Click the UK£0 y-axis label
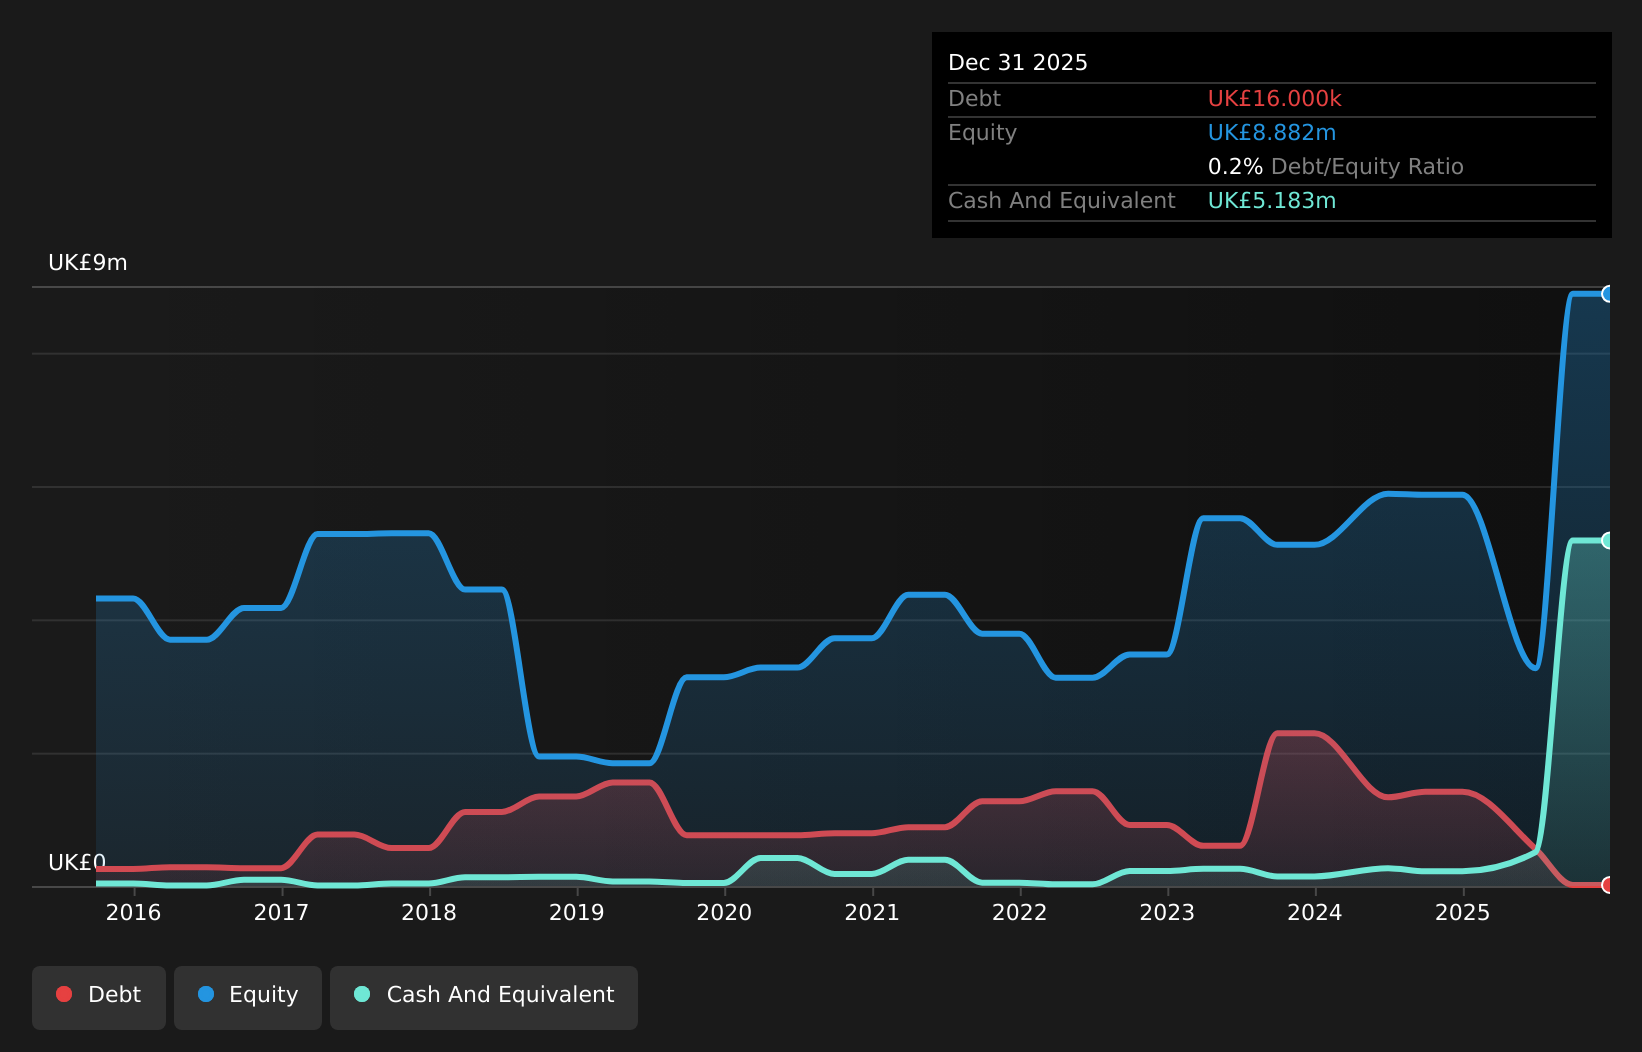This screenshot has width=1642, height=1052. click(77, 862)
